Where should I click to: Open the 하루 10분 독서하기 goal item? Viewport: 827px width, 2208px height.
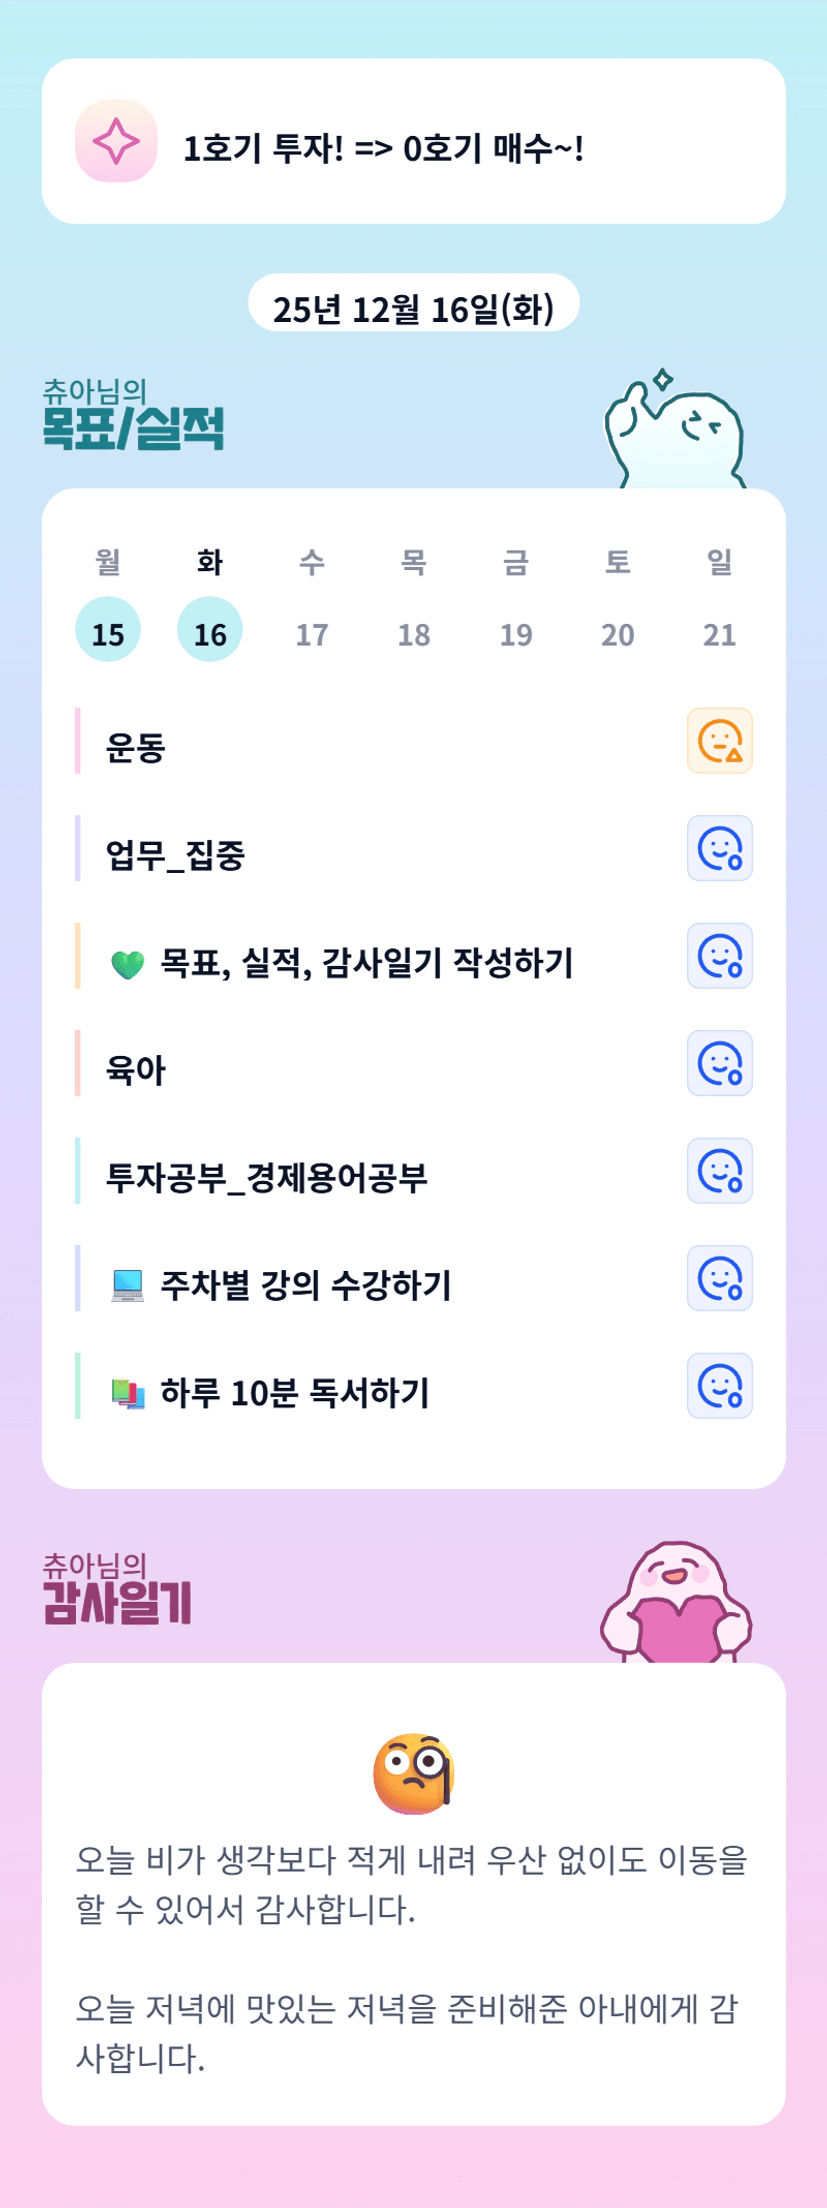point(295,1393)
